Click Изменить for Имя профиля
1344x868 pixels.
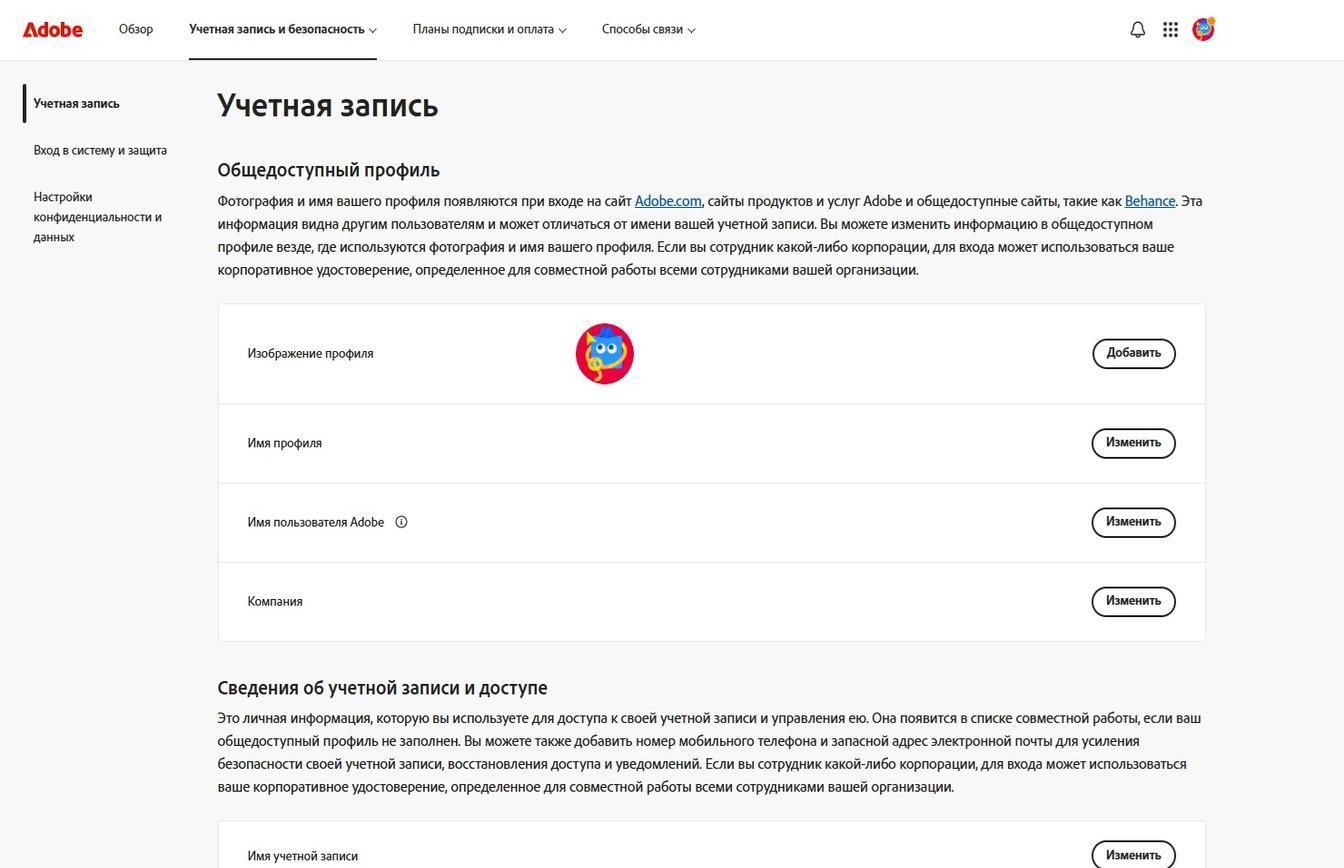1133,443
